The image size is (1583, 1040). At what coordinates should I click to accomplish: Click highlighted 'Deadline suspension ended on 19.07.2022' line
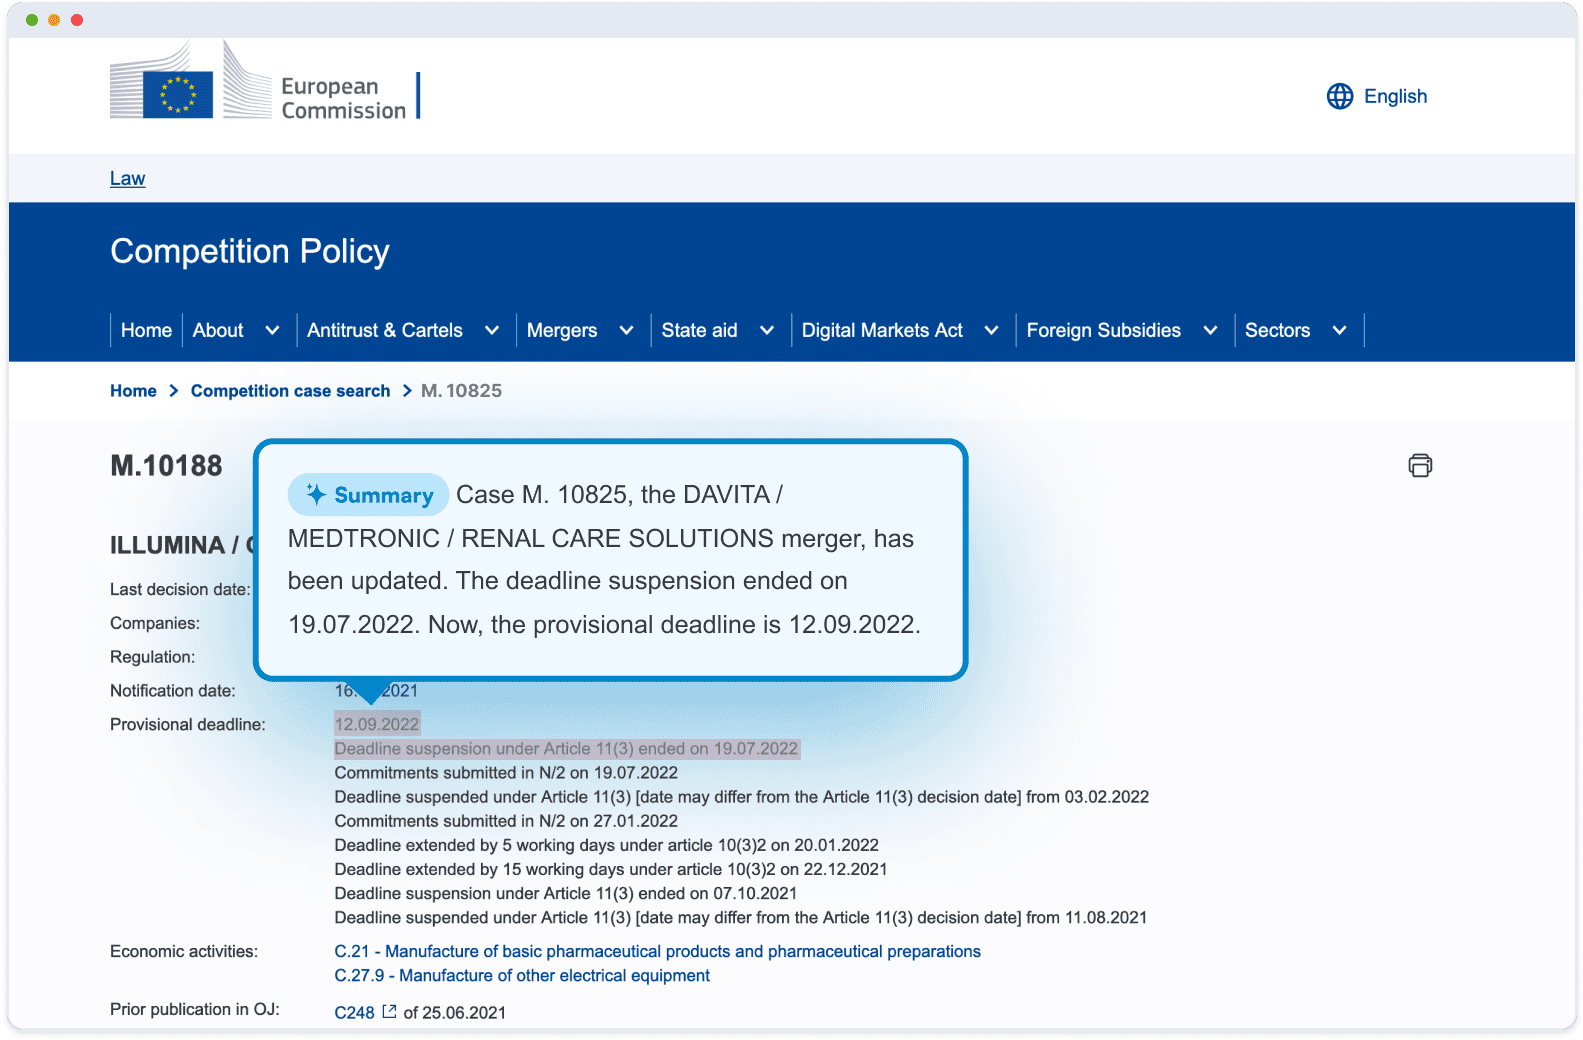click(566, 749)
